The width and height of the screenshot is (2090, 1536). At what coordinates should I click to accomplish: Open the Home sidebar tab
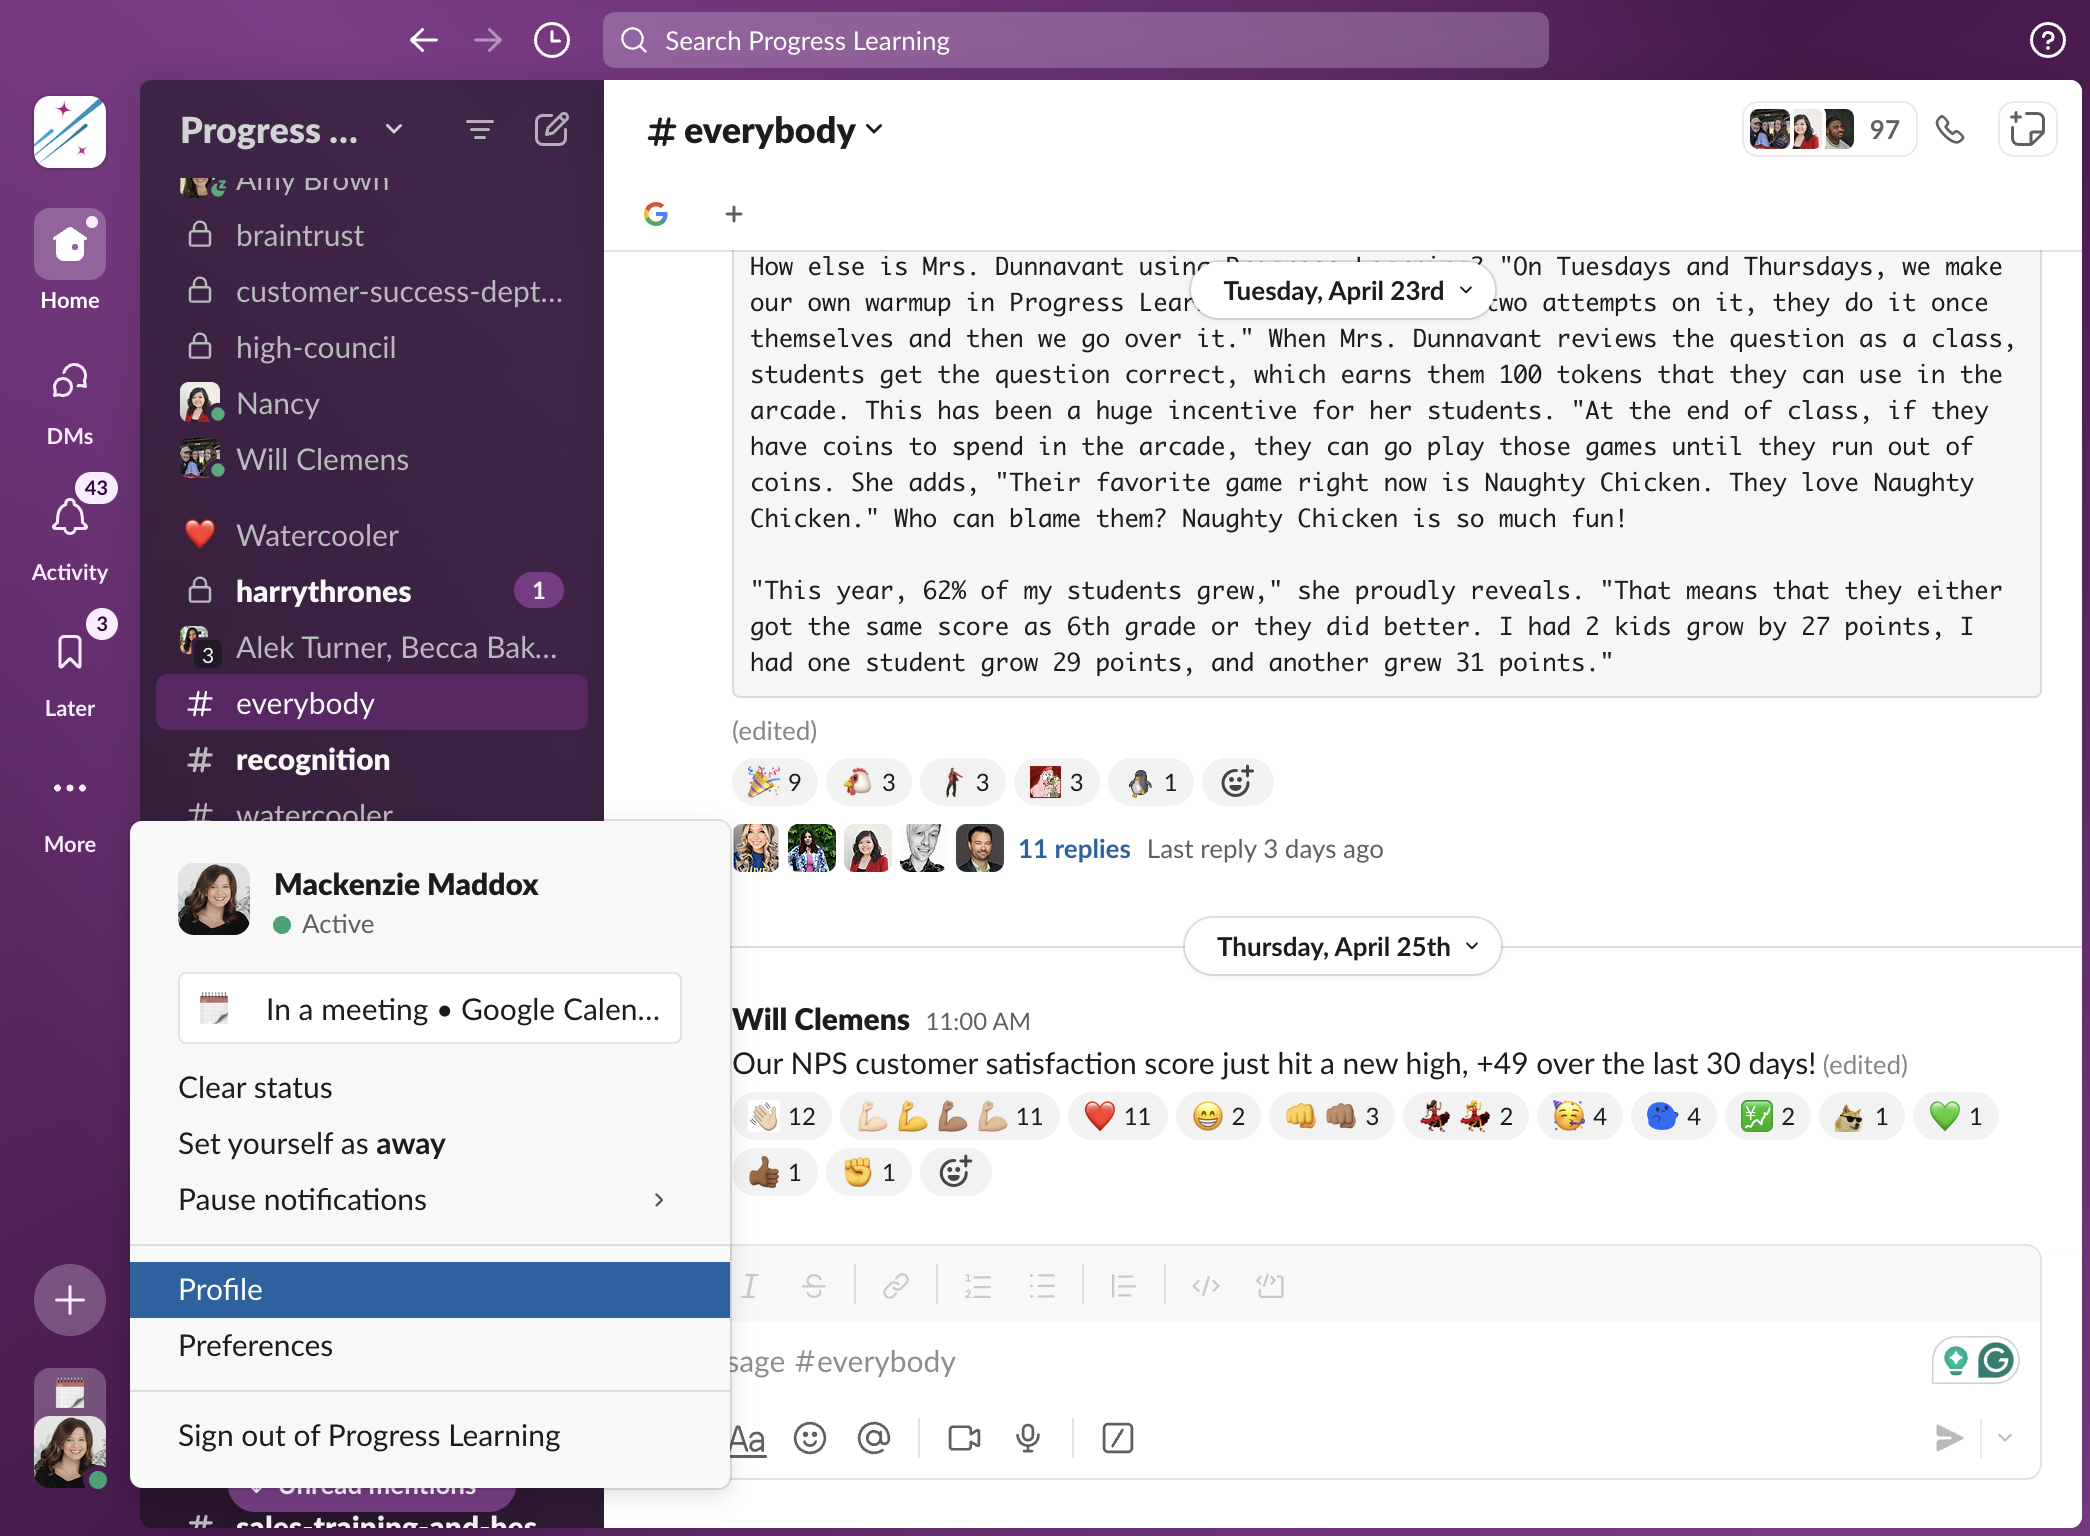(70, 261)
